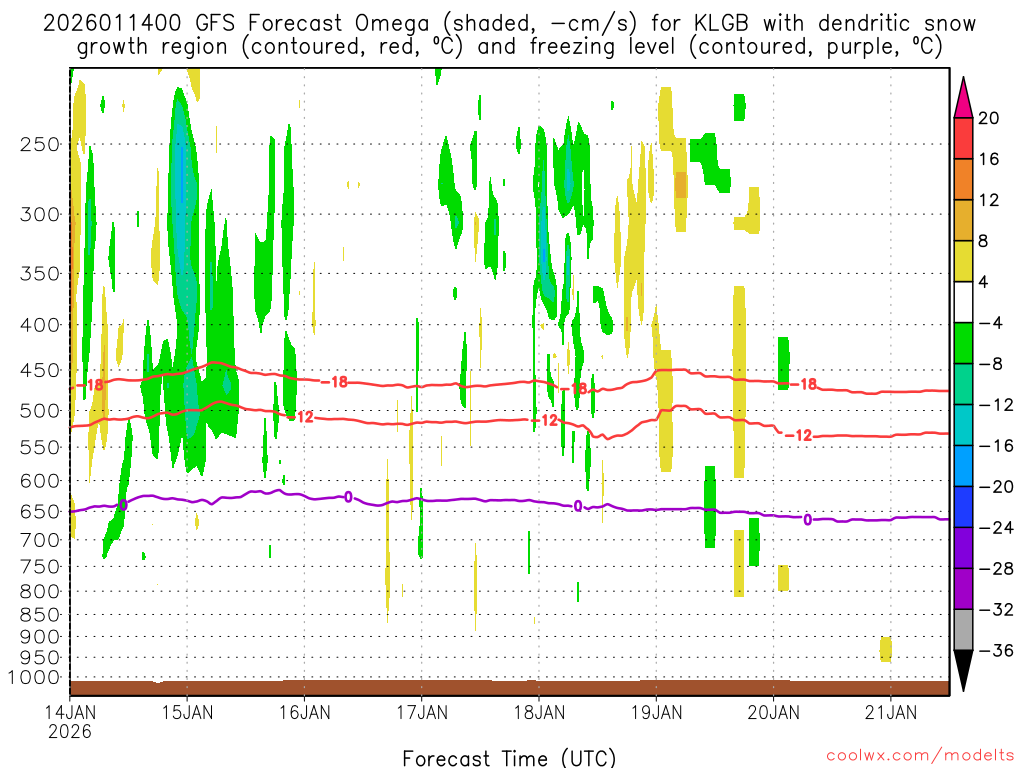Image resolution: width=1024 pixels, height=768 pixels.
Task: Click the brown ground bar at chart bottom
Action: pyautogui.click(x=509, y=688)
